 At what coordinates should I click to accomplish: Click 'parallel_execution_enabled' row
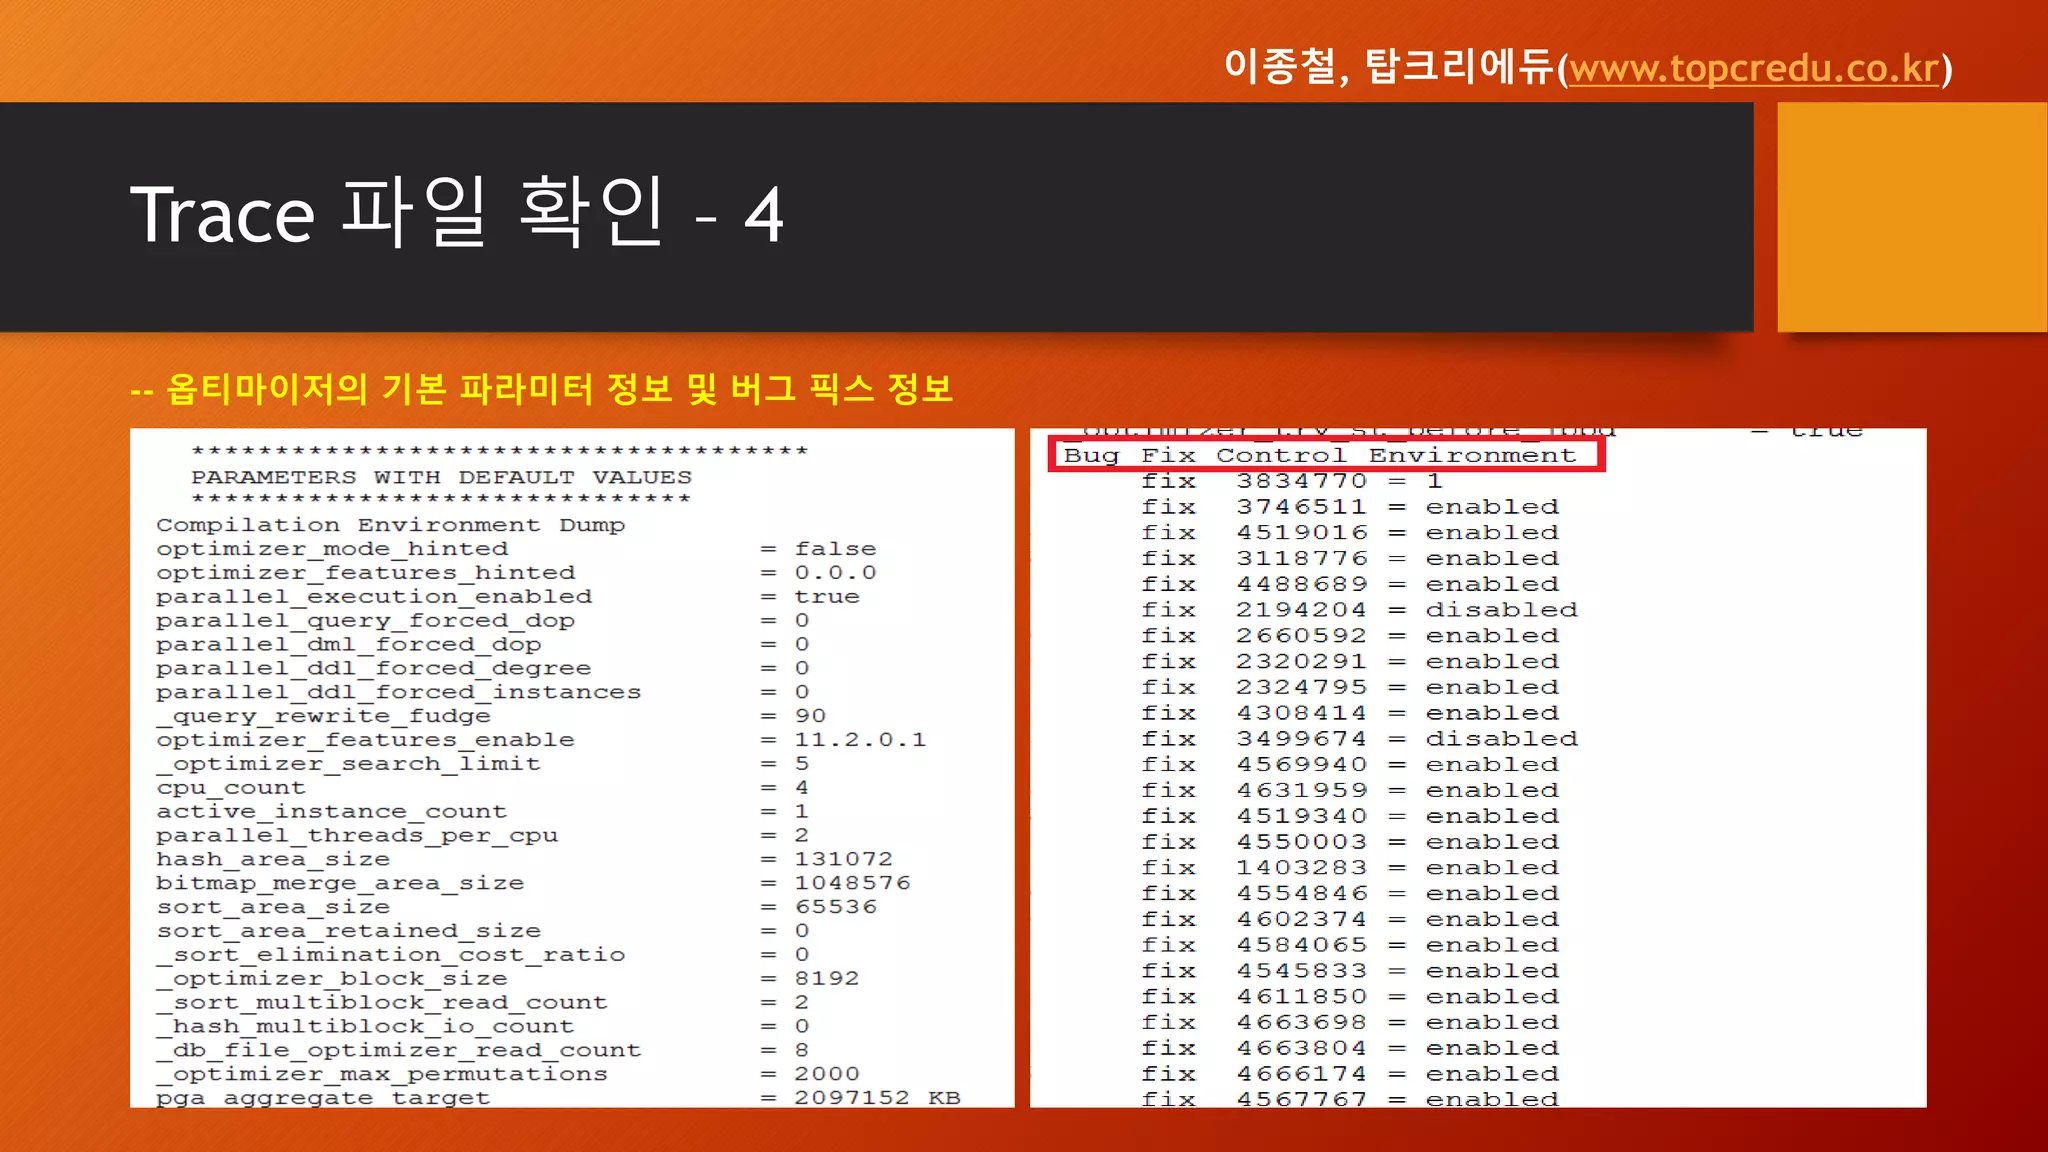click(508, 597)
